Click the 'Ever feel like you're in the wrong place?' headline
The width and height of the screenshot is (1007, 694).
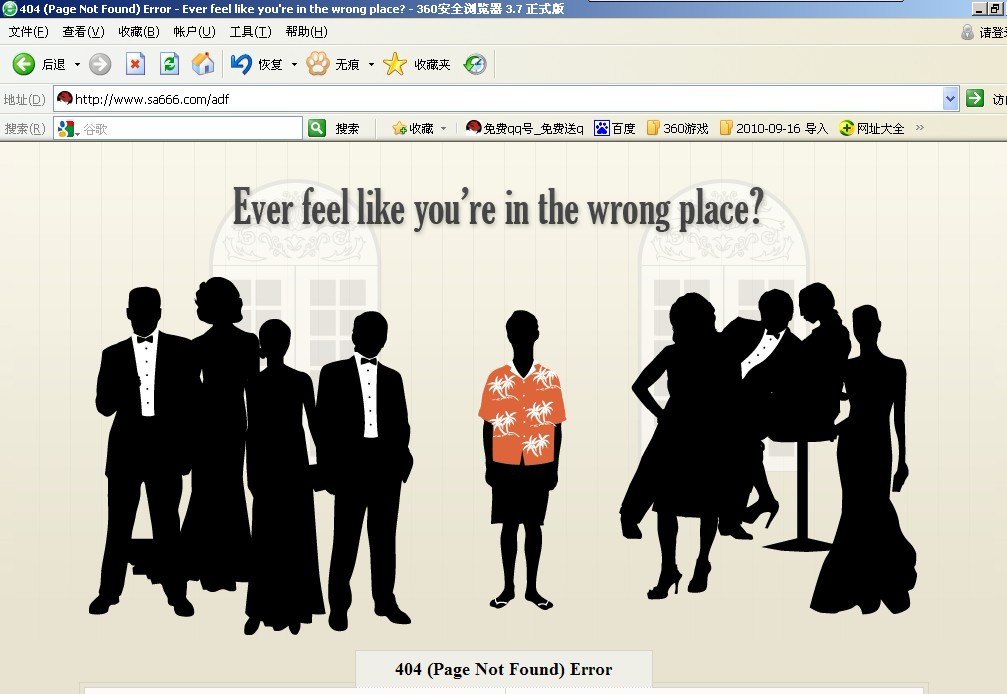[498, 208]
